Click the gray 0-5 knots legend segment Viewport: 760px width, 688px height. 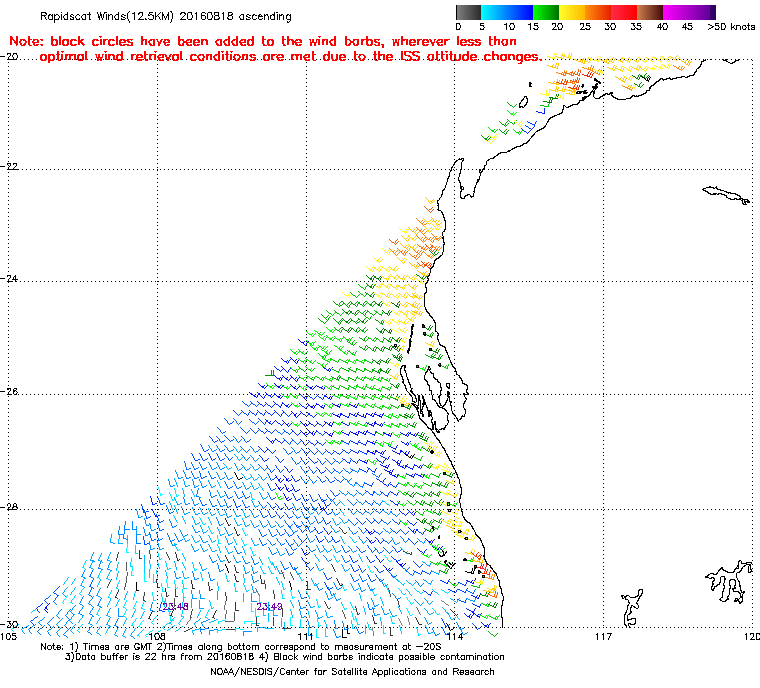click(x=468, y=13)
